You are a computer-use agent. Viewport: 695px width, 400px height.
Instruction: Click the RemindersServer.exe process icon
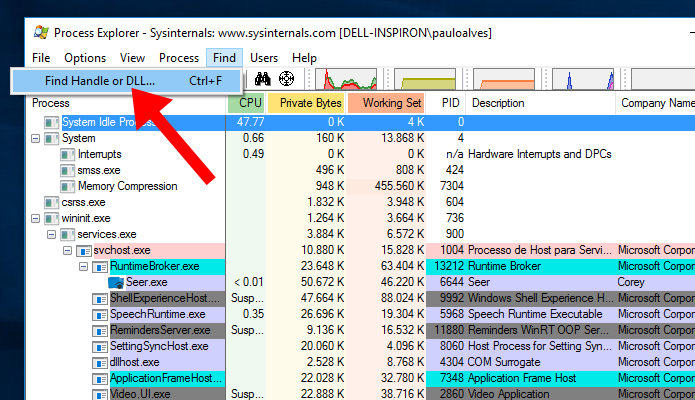click(x=100, y=330)
